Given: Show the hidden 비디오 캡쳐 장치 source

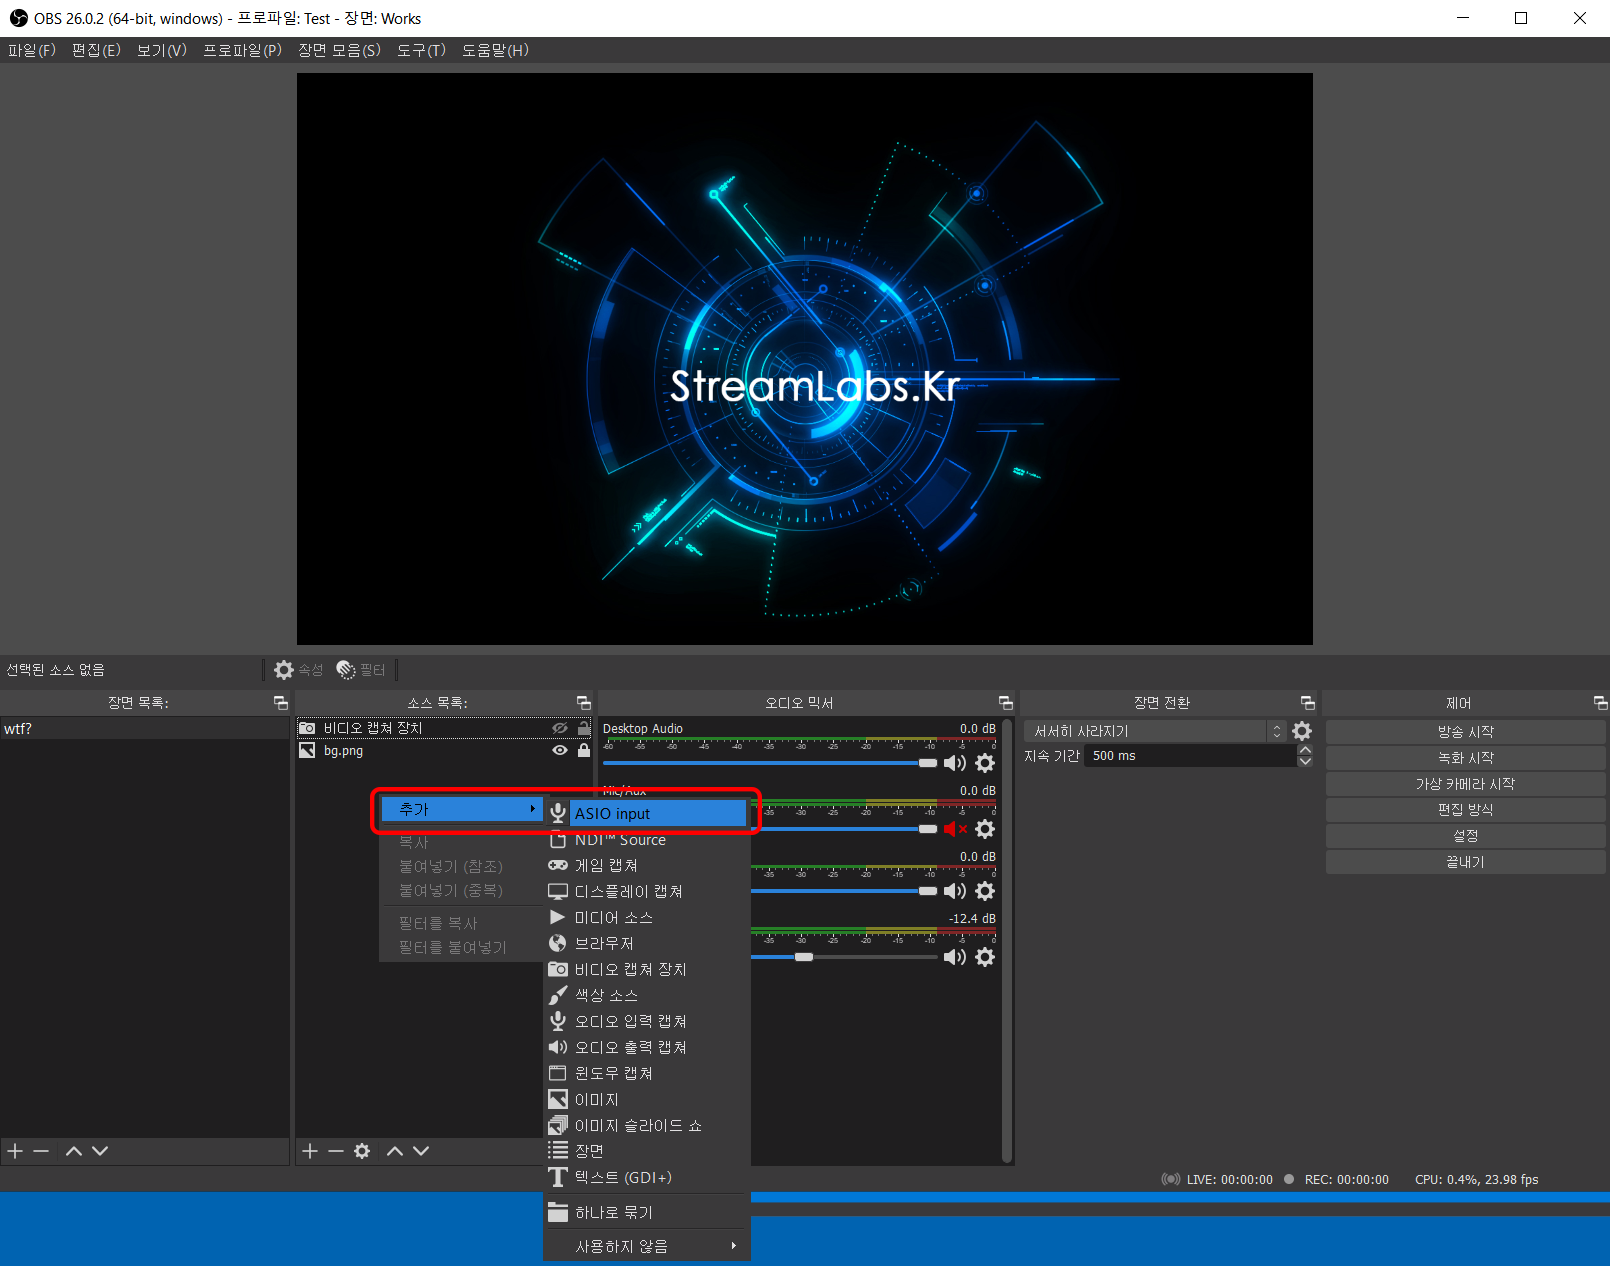Looking at the screenshot, I should (560, 728).
